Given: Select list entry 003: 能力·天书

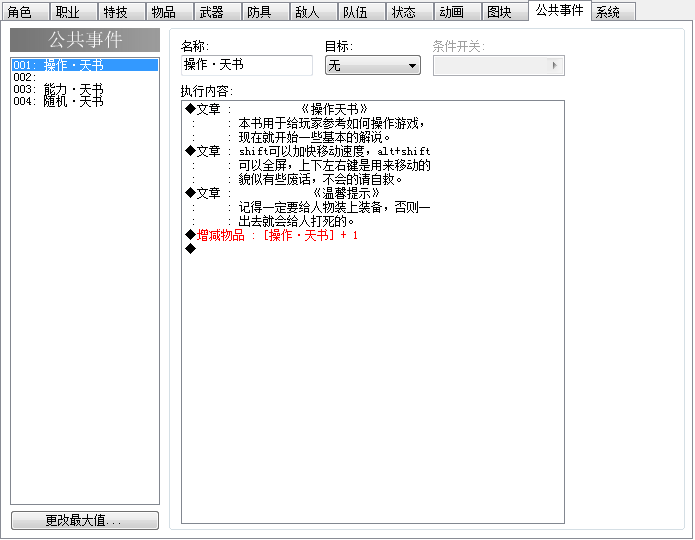Looking at the screenshot, I should coord(85,89).
